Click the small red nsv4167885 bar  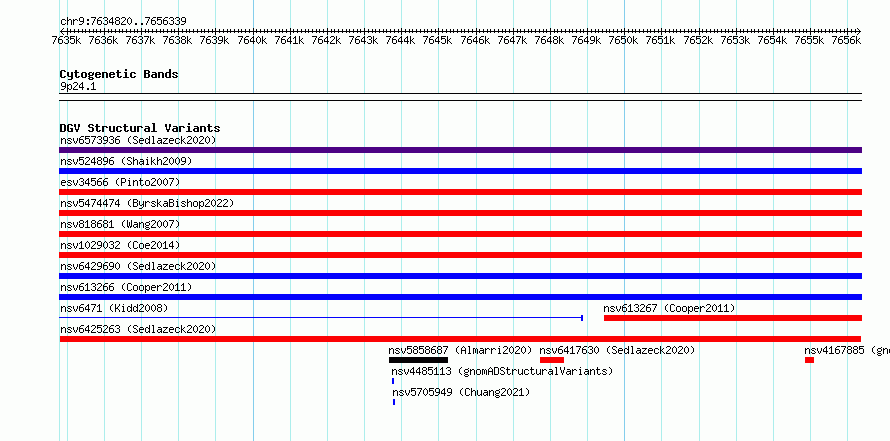coord(809,360)
